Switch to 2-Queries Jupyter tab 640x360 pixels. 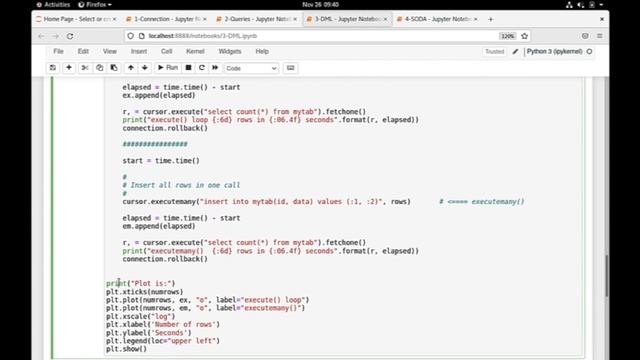(257, 19)
